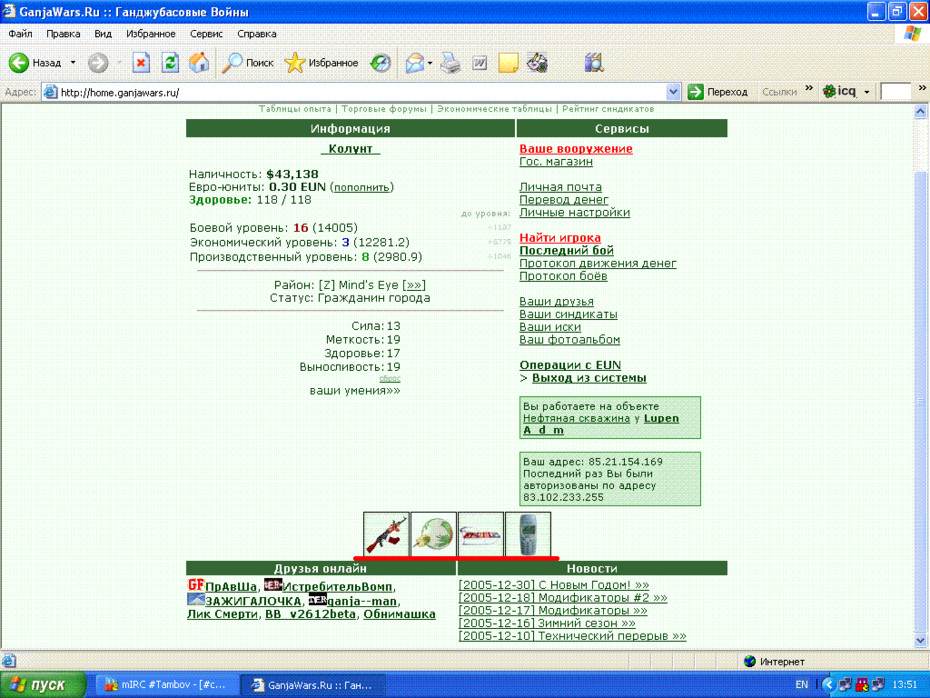The image size is (930, 698).
Task: Open the back button history dropdown arrow
Action: pyautogui.click(x=73, y=62)
